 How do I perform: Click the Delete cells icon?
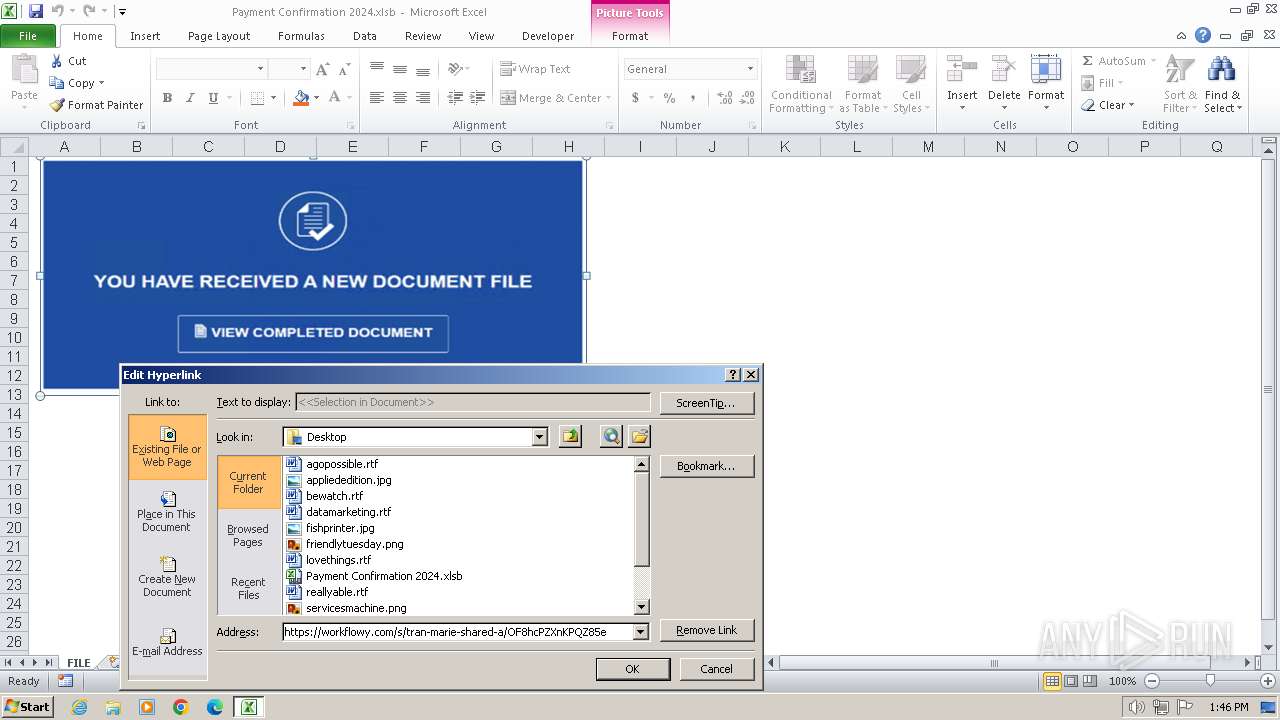point(1004,70)
